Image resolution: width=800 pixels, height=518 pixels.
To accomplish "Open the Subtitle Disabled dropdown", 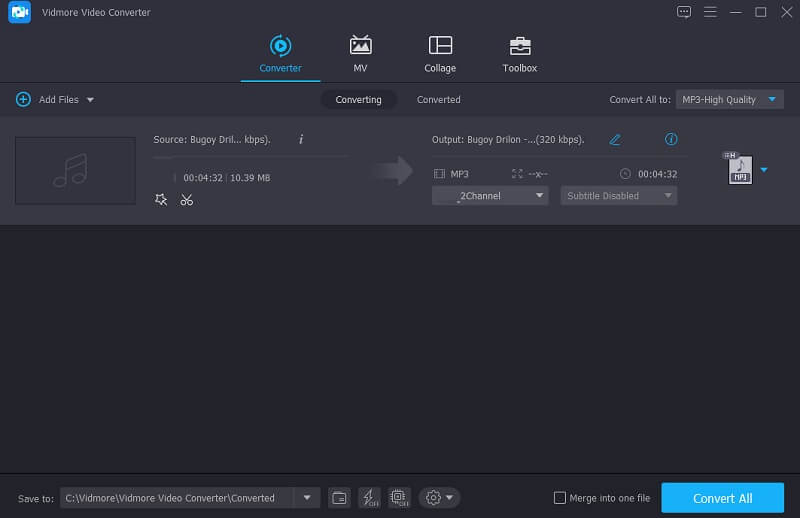I will (618, 196).
